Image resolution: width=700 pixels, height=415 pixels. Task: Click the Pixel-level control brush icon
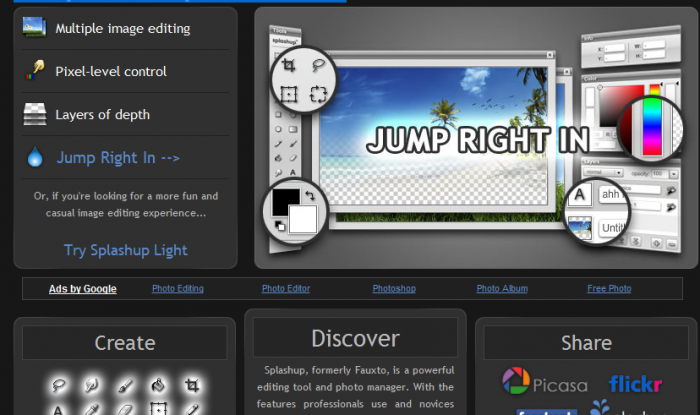pos(35,70)
